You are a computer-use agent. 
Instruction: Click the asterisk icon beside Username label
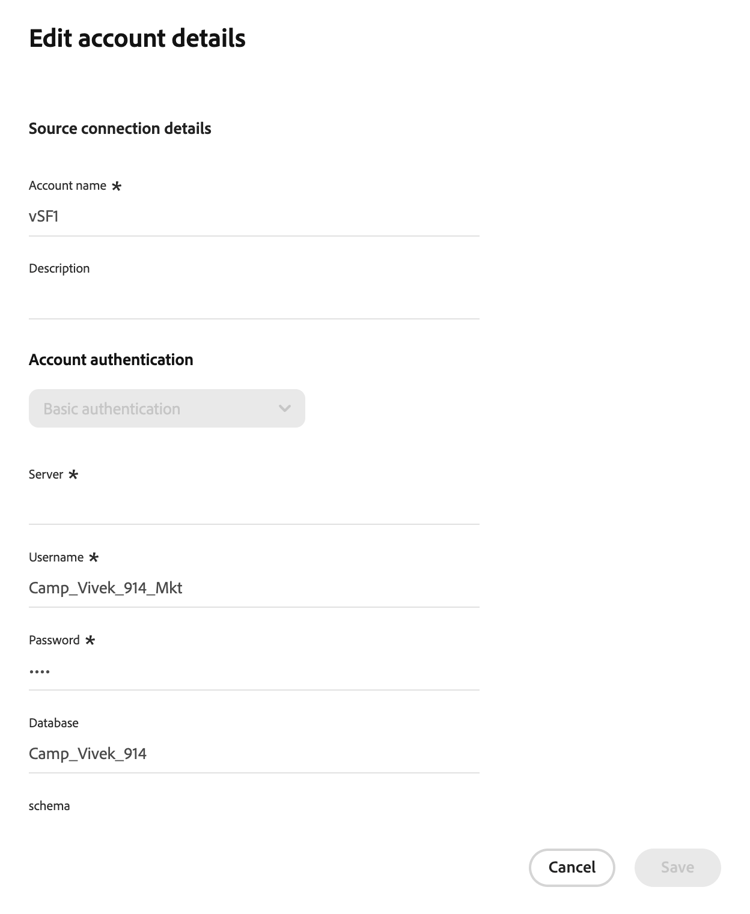(93, 557)
